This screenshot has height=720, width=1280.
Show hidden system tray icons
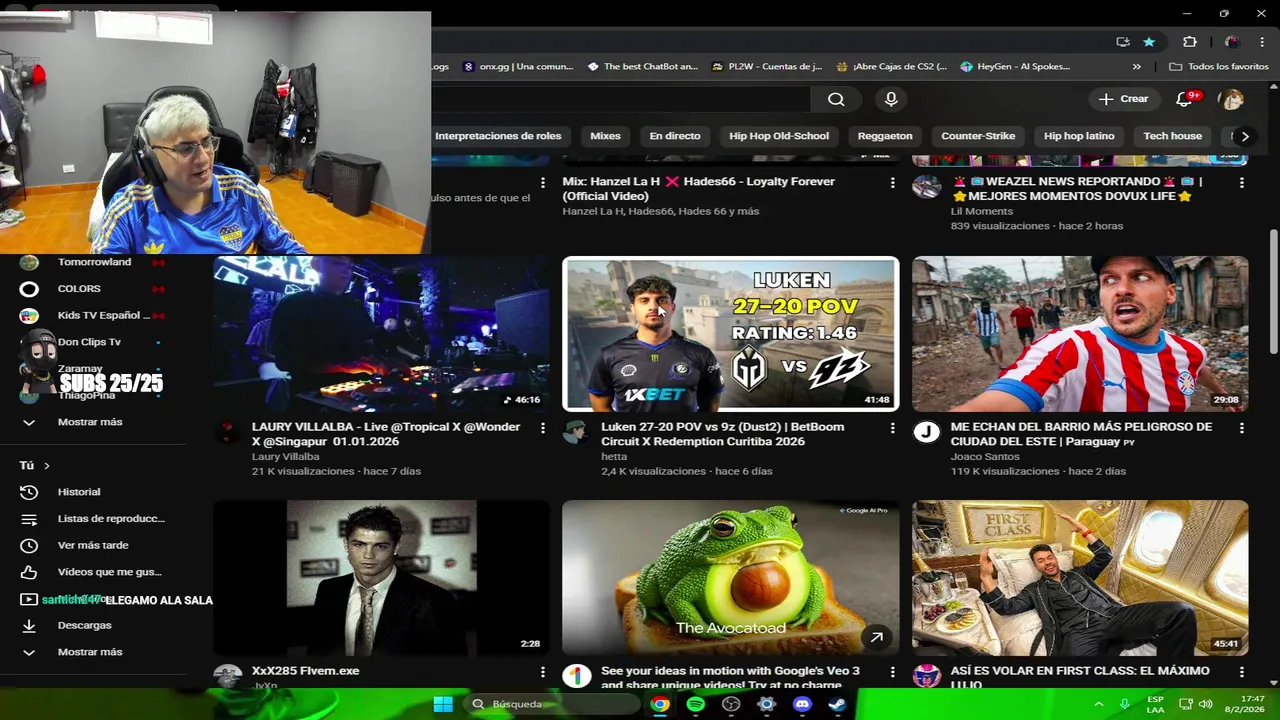[1098, 704]
